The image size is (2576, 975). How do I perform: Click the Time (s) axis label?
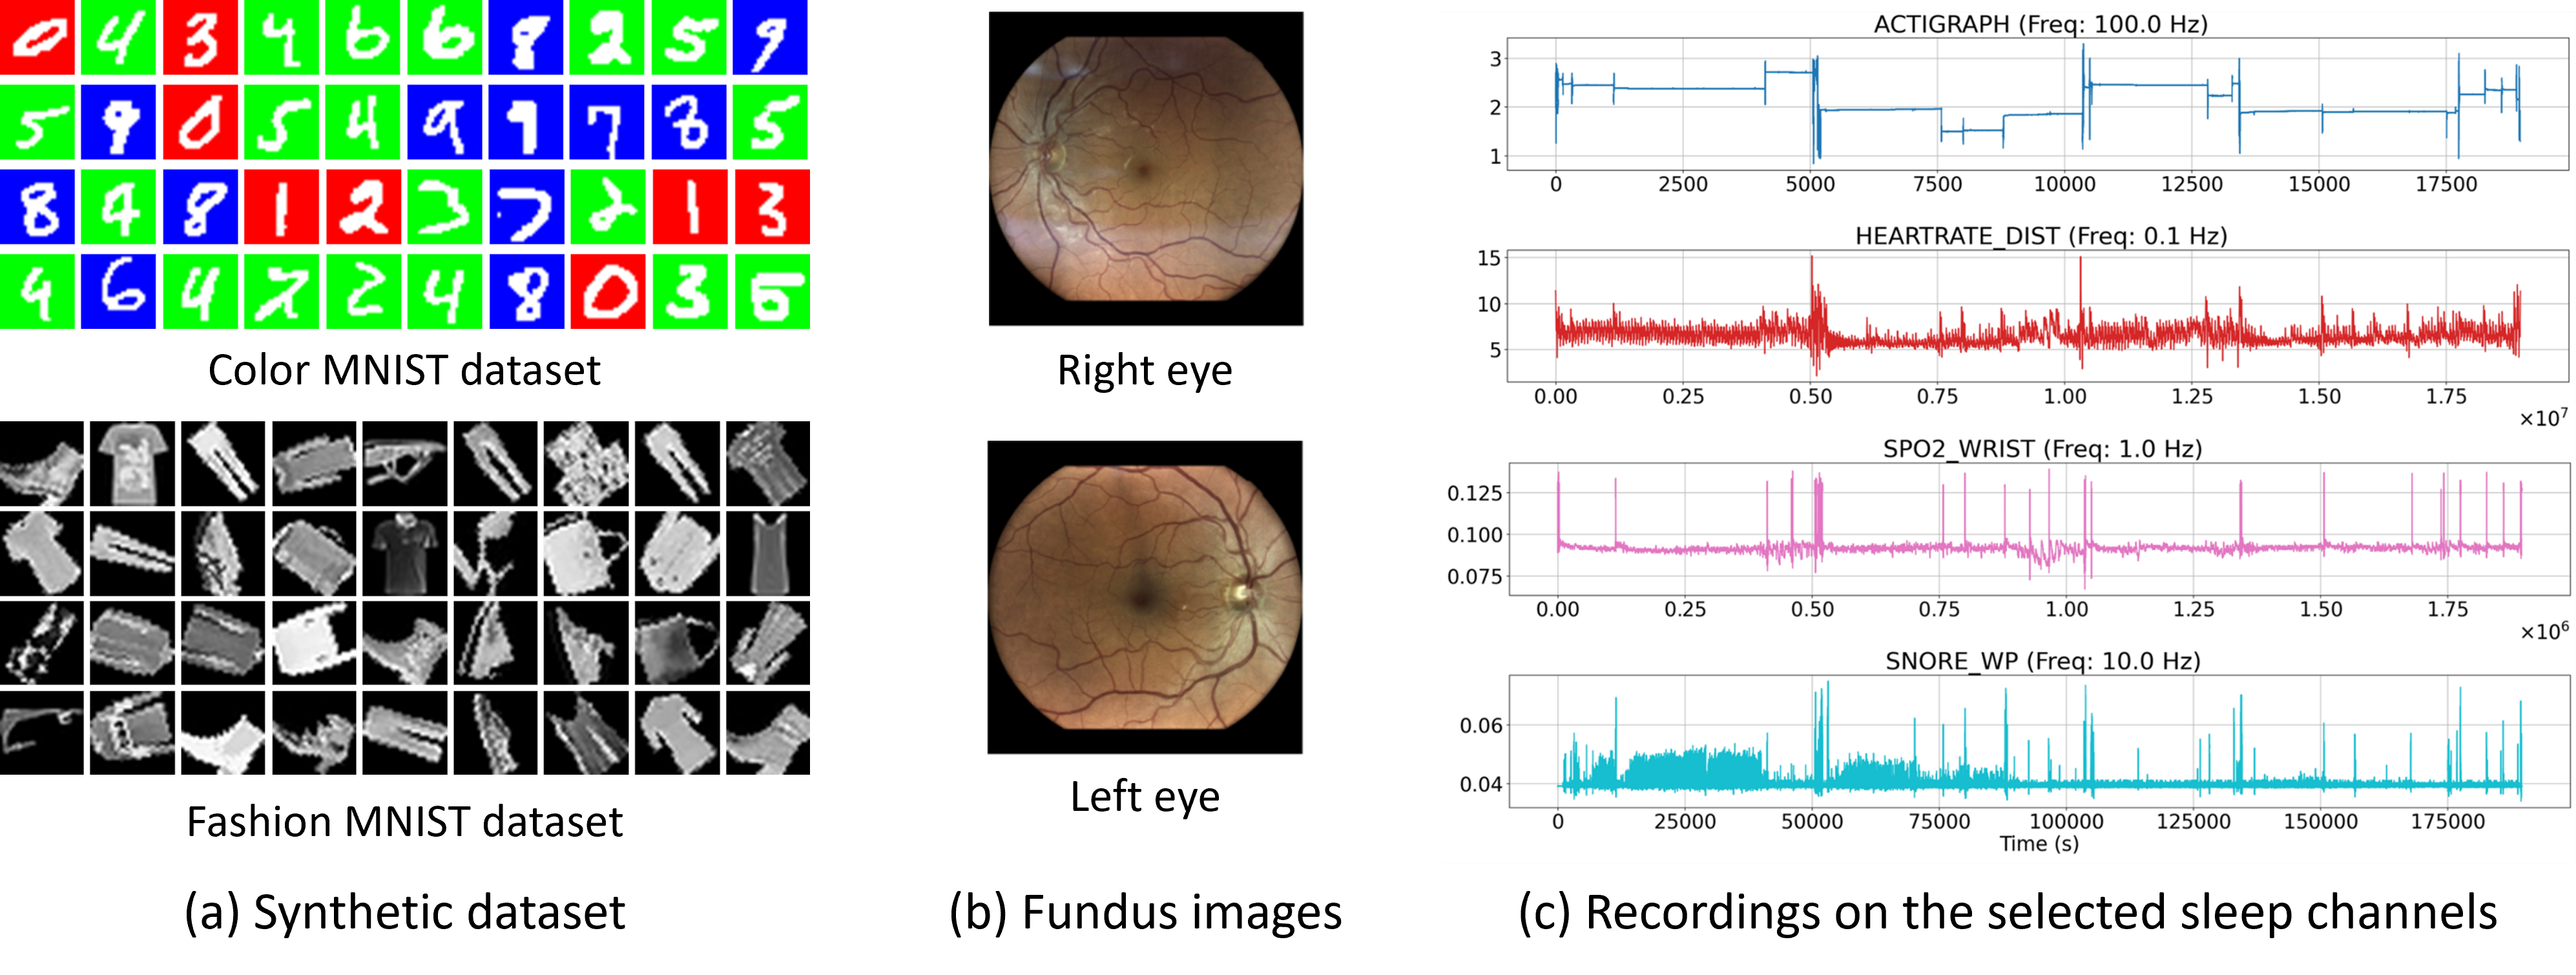2038,844
